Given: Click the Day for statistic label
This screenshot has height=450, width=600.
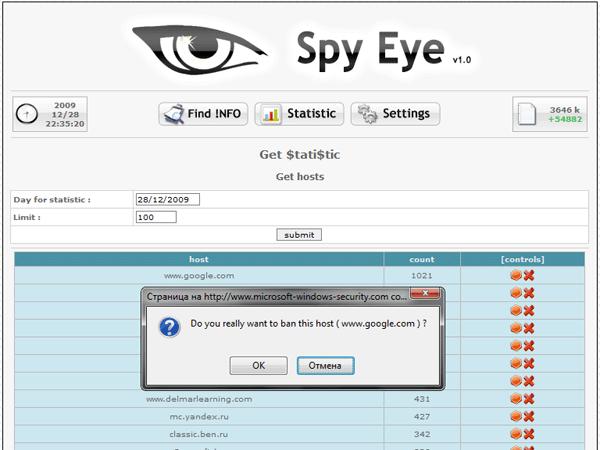Looking at the screenshot, I should 52,200.
